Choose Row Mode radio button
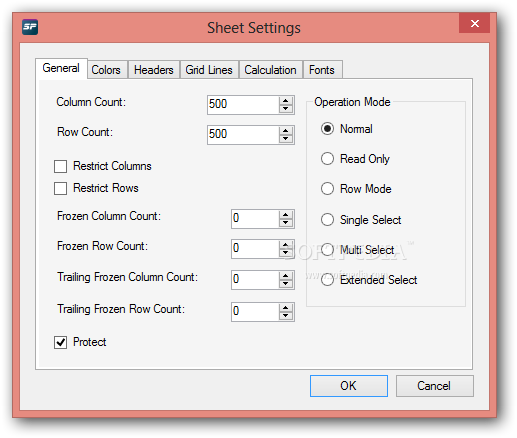 pos(327,189)
